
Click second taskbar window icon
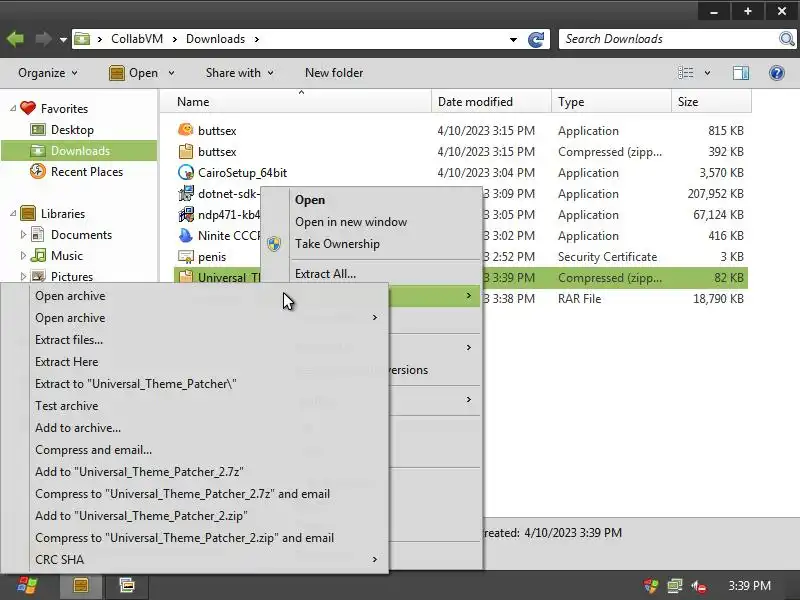[127, 585]
